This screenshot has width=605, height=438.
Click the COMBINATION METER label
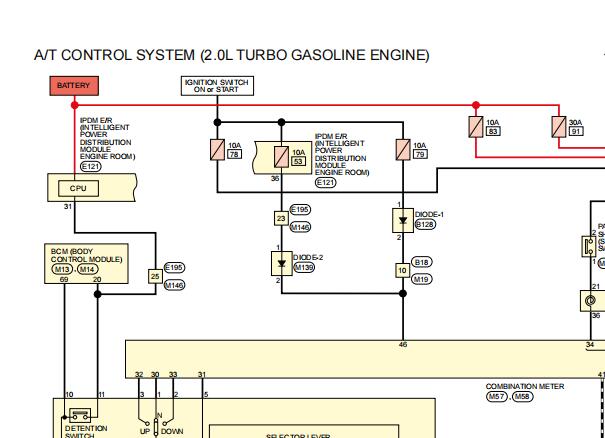click(x=525, y=386)
